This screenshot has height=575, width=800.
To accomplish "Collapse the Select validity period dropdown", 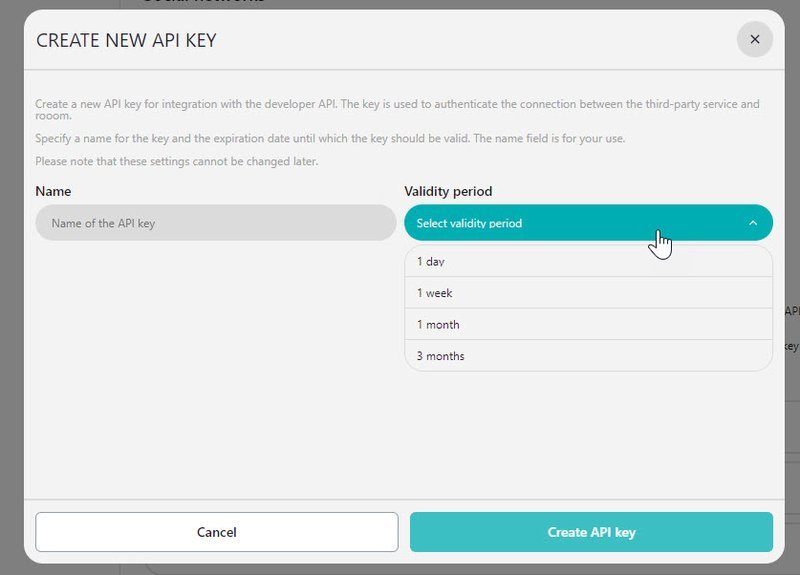I will (588, 223).
